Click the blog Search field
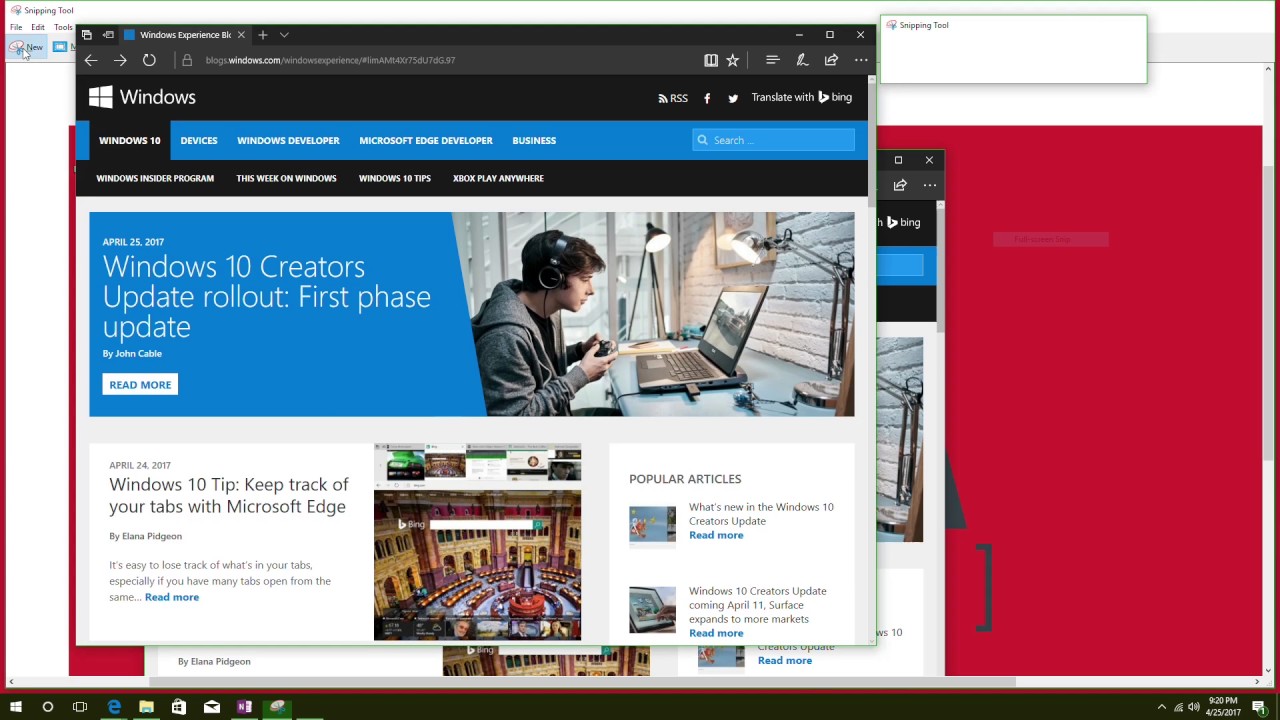This screenshot has width=1280, height=720. 773,140
